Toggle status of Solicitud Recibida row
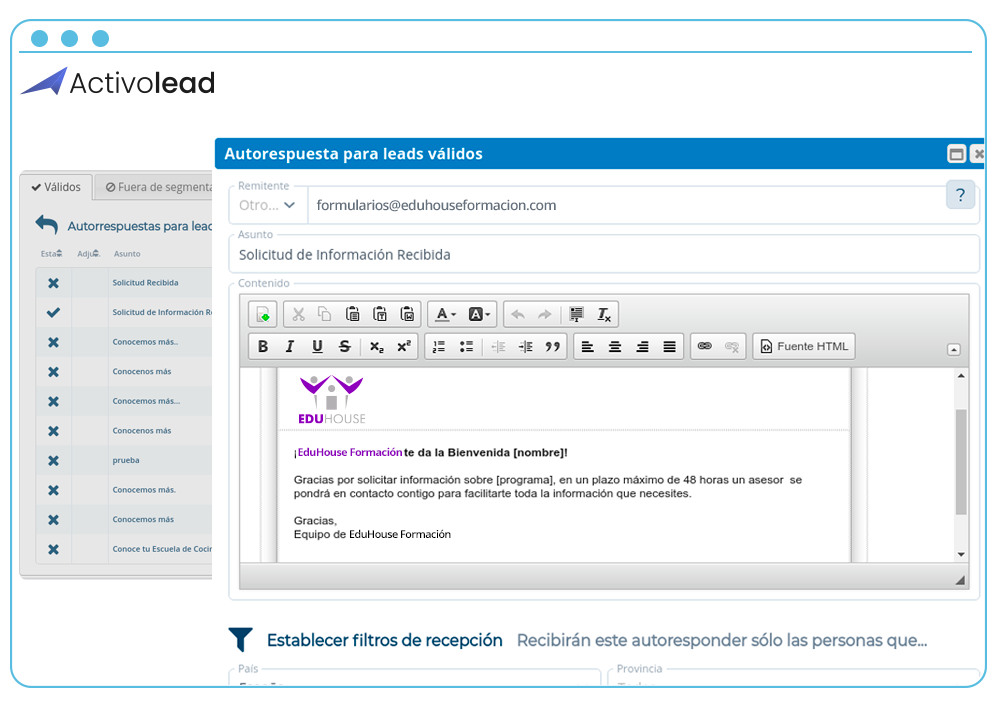This screenshot has height=705, width=1000. pyautogui.click(x=54, y=283)
